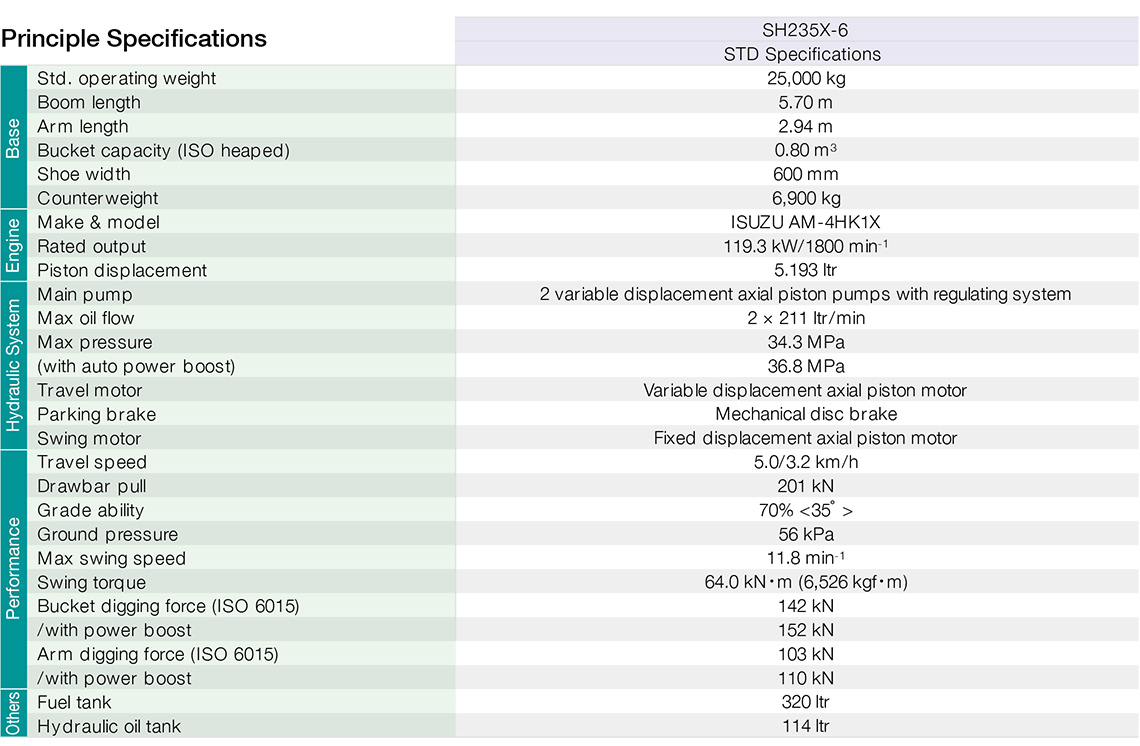Click the Principle Specifications heading

coord(134,39)
